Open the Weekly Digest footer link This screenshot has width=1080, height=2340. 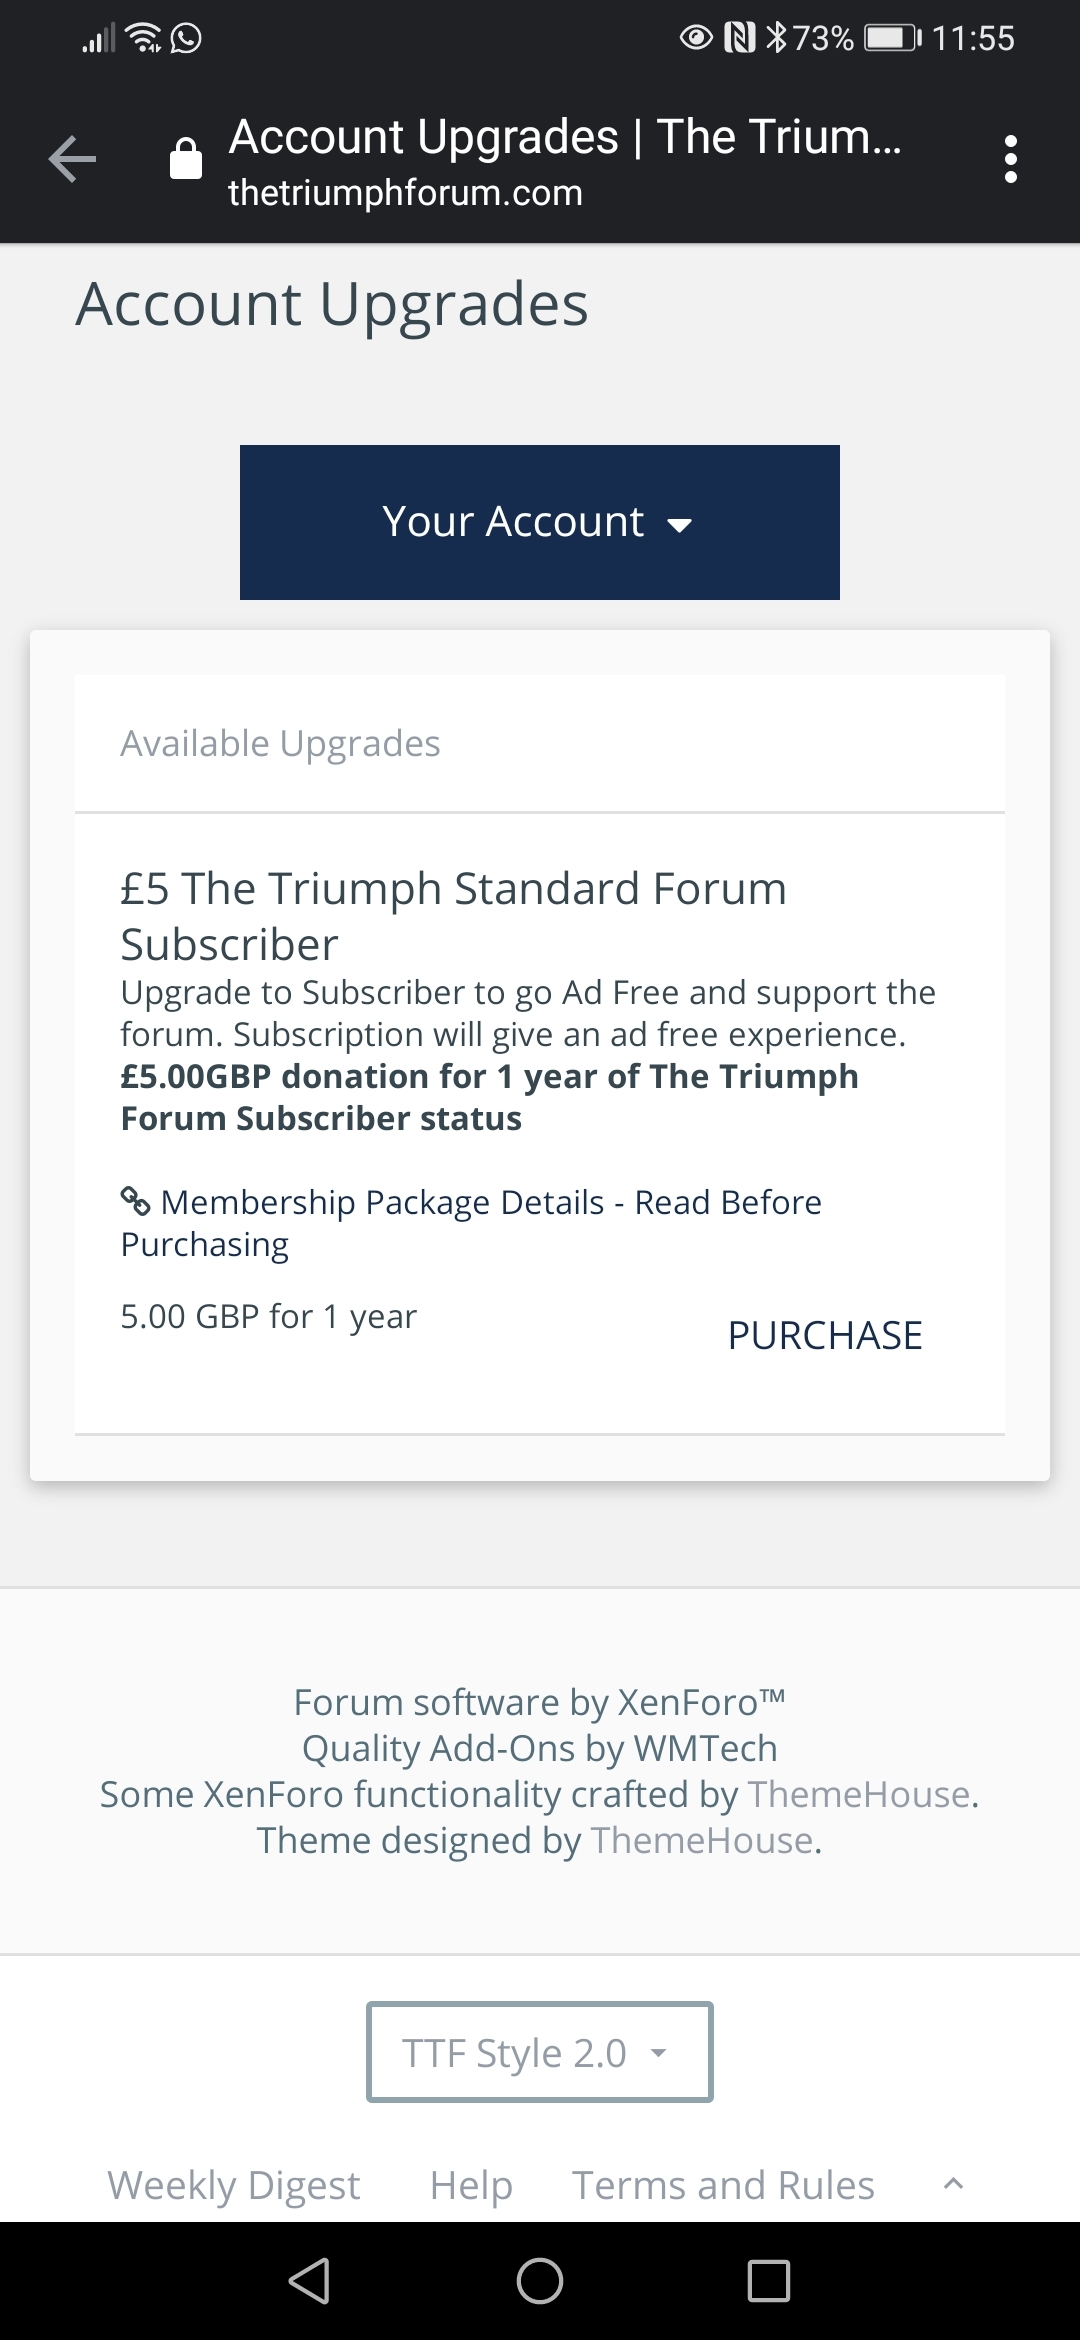pos(233,2185)
